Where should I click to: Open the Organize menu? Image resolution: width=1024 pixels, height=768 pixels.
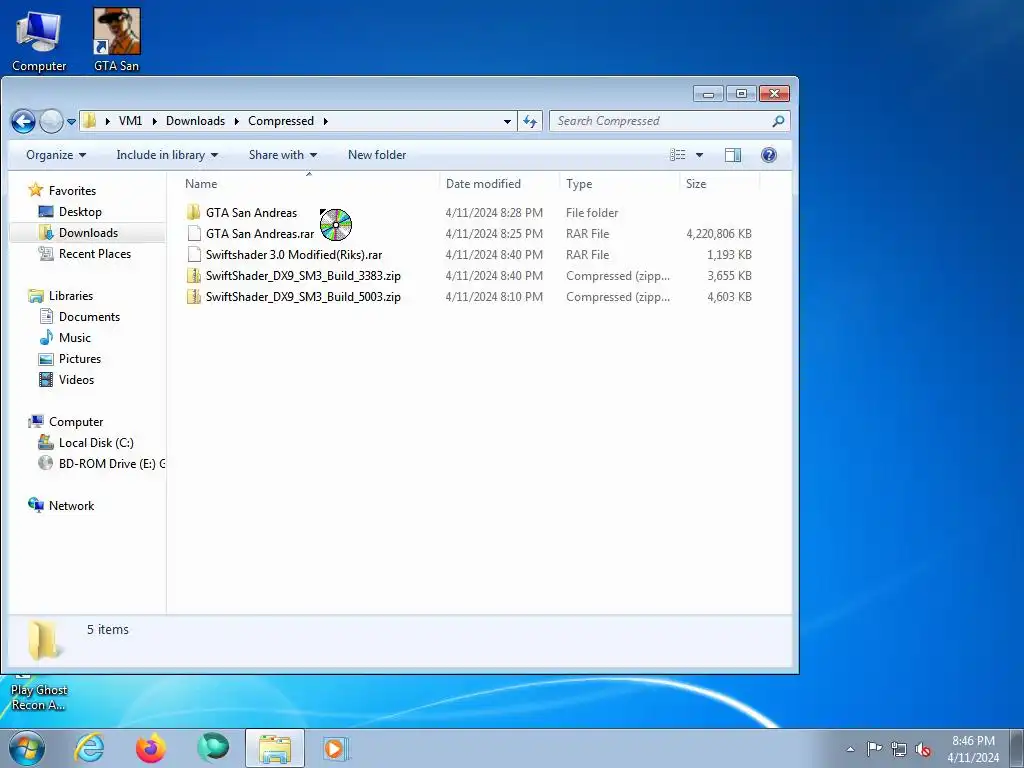click(x=56, y=155)
